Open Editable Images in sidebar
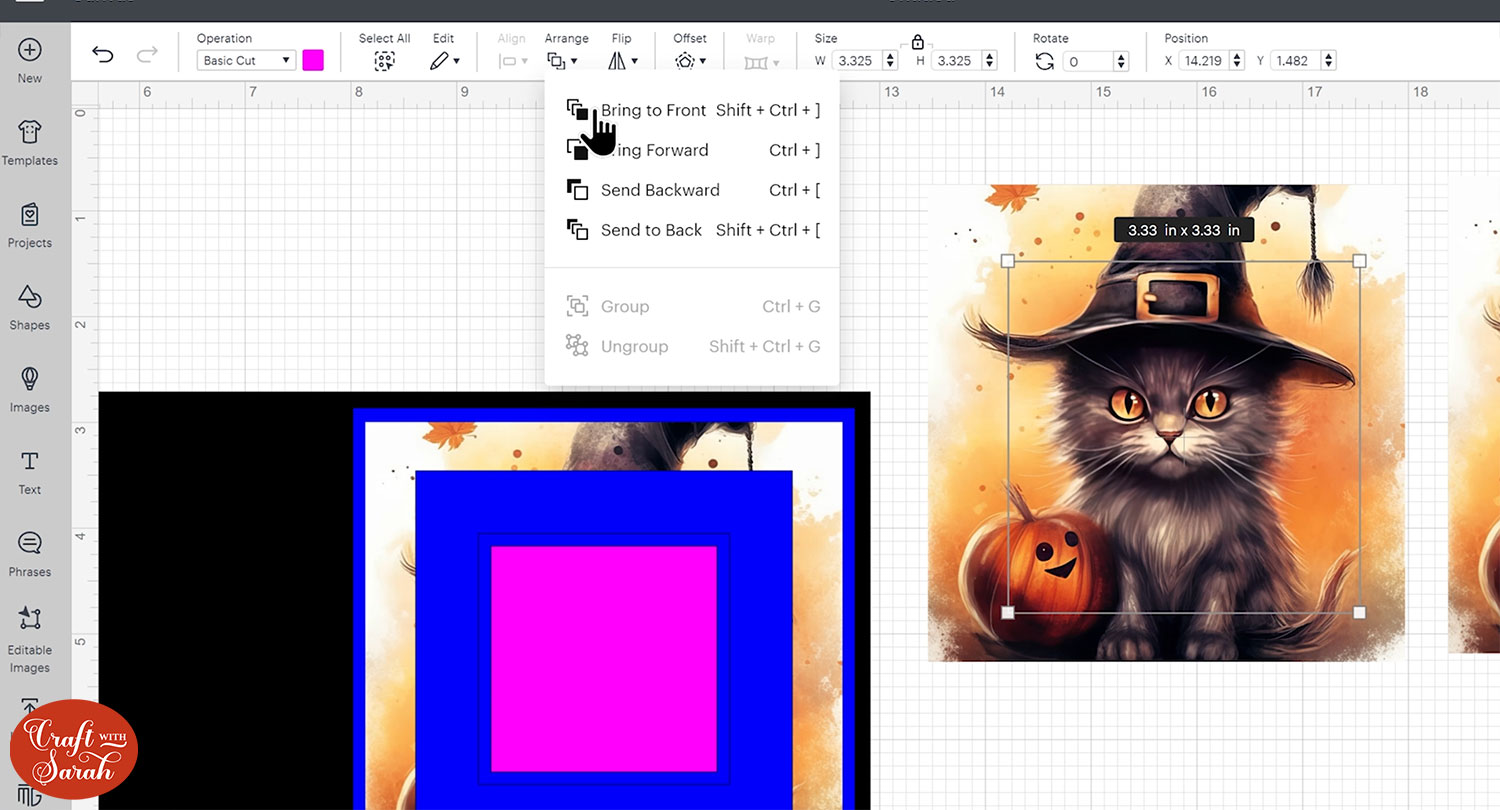1500x810 pixels. pyautogui.click(x=30, y=640)
